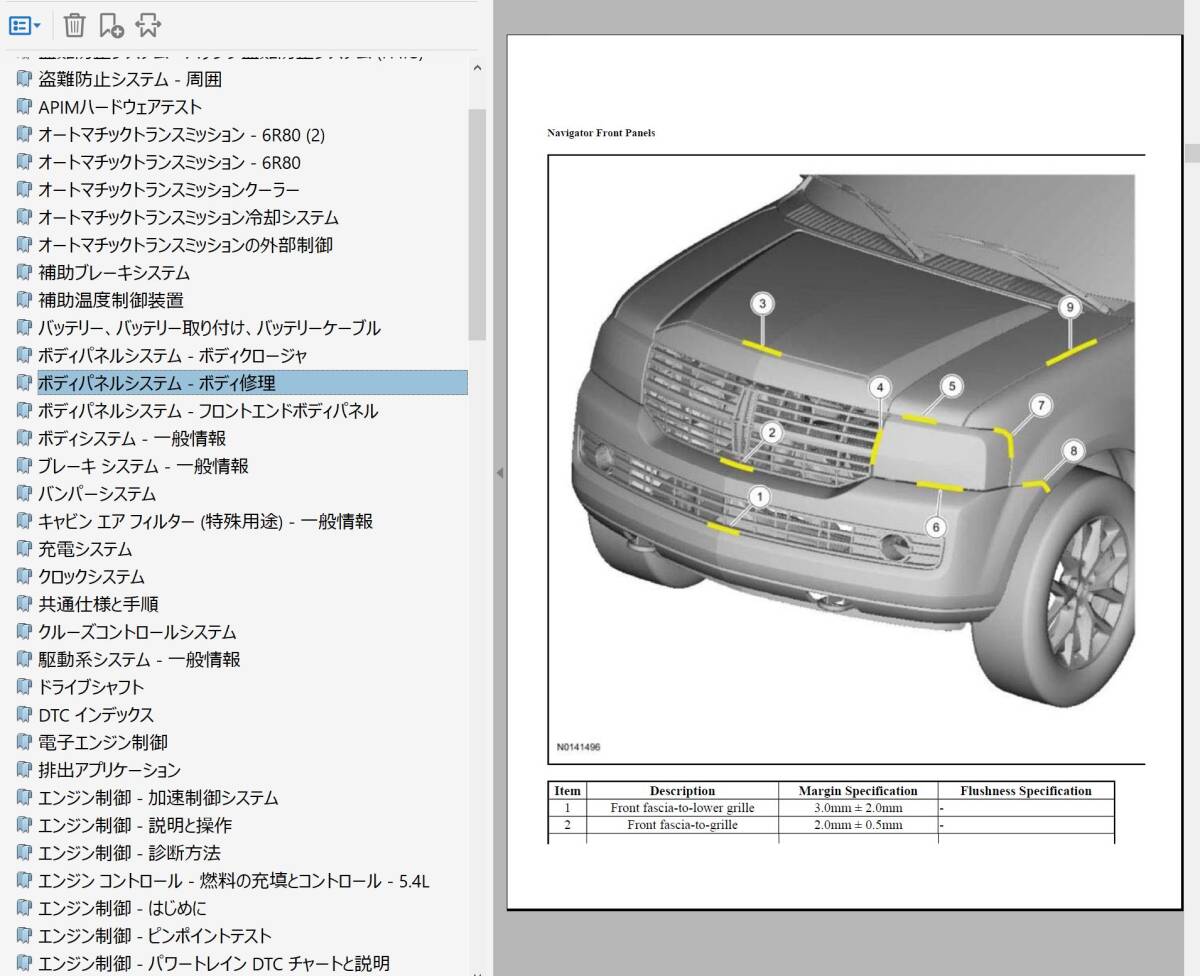This screenshot has width=1200, height=976.
Task: Open bookmark クロックシステム
Action: [x=91, y=577]
